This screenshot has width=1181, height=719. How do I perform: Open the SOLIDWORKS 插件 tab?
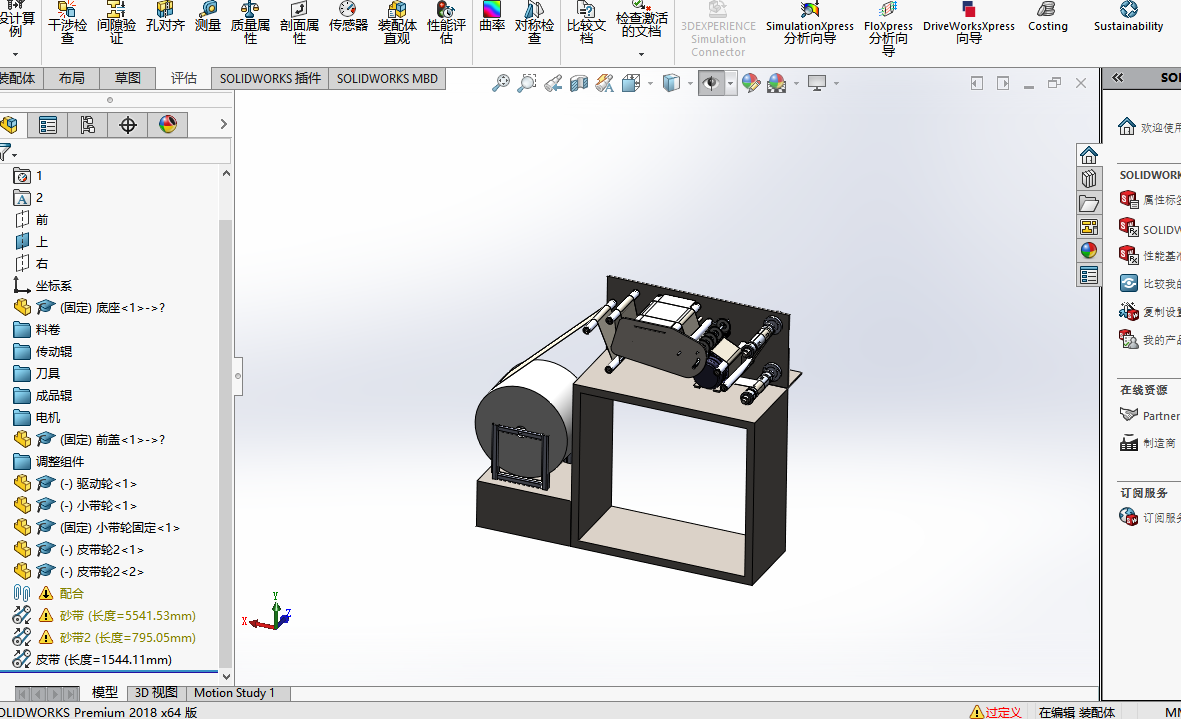pos(270,78)
